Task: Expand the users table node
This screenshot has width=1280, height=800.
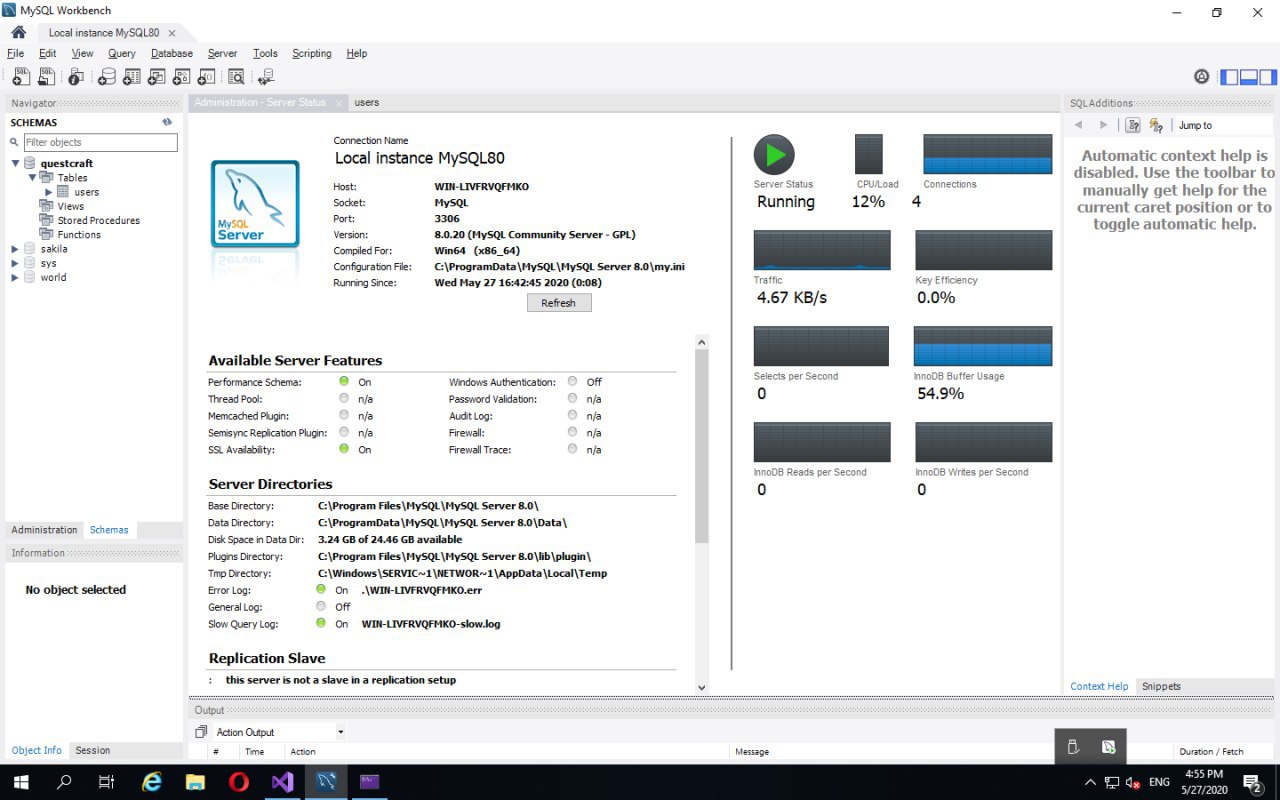Action: (48, 192)
